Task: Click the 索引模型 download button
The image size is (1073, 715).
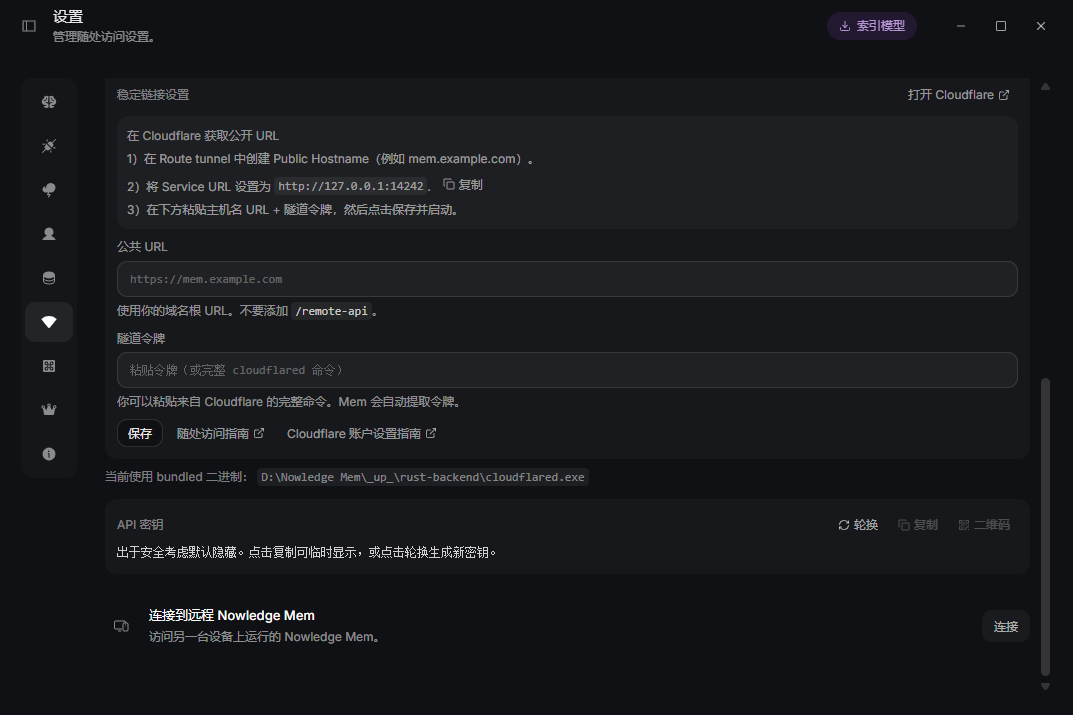Action: click(871, 26)
